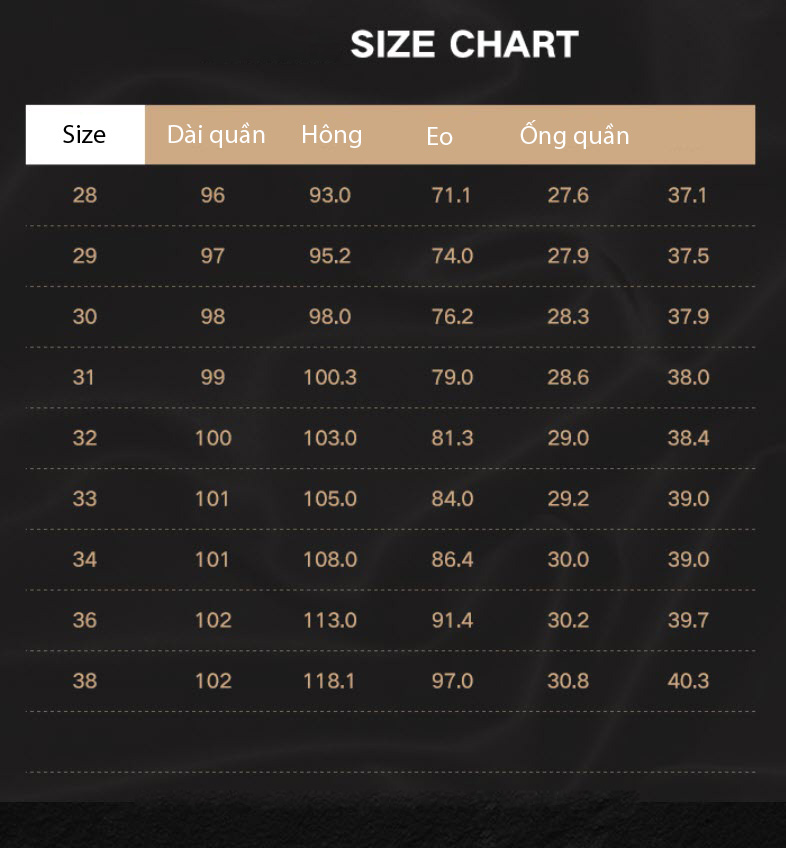Screen dimensions: 786x848
Task: Click the Eo column header
Action: click(439, 136)
